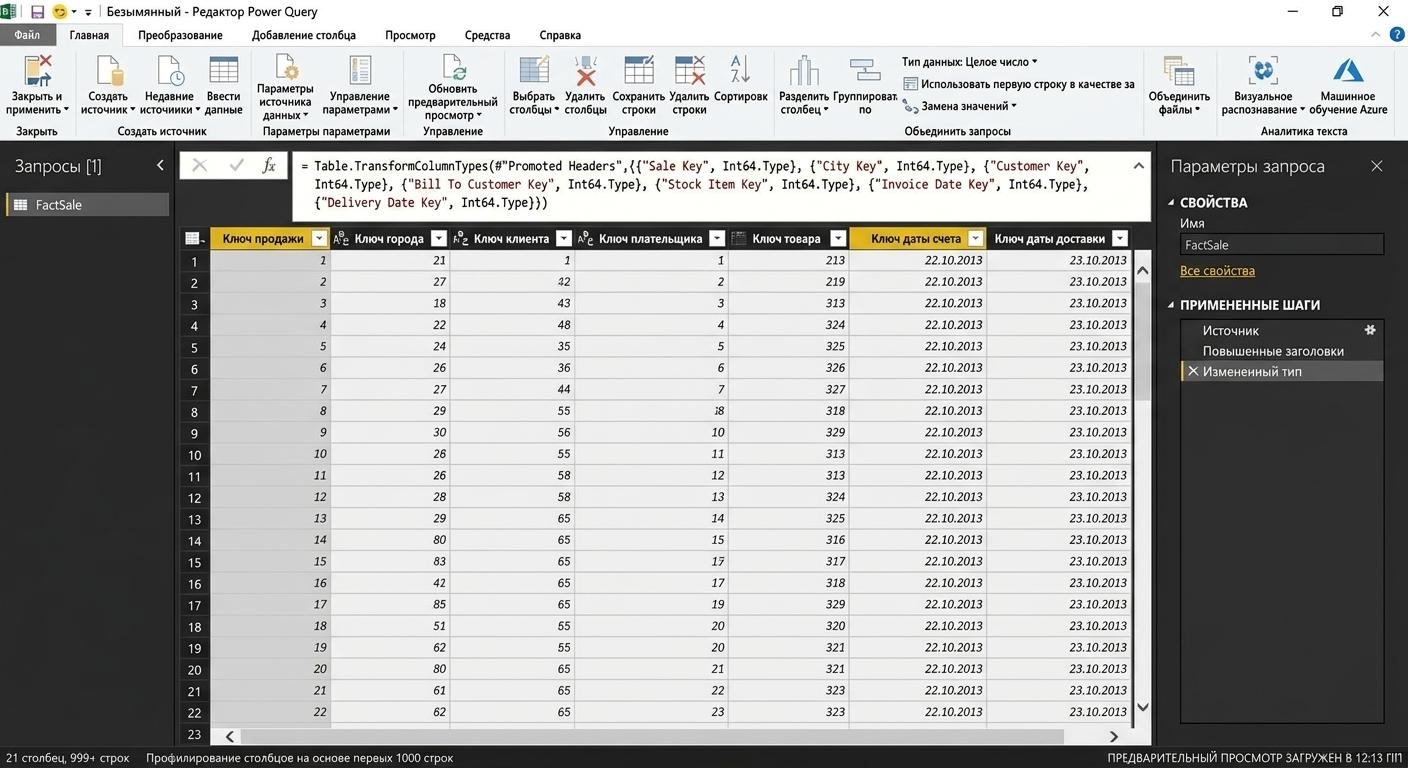Image resolution: width=1408 pixels, height=768 pixels.
Task: Switch to Просмотр tab
Action: coord(410,35)
